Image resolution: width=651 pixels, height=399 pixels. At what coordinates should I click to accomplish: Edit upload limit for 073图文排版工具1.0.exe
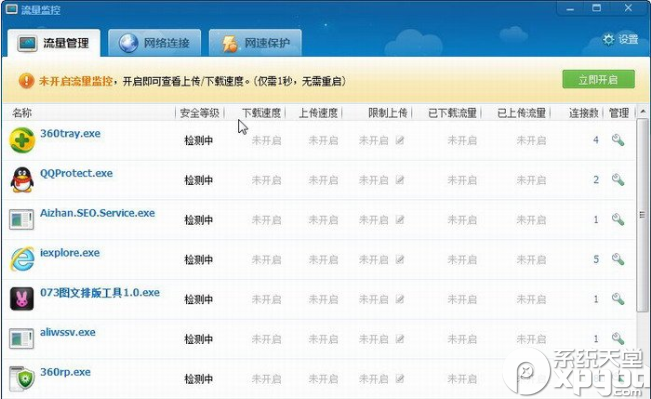pyautogui.click(x=400, y=299)
